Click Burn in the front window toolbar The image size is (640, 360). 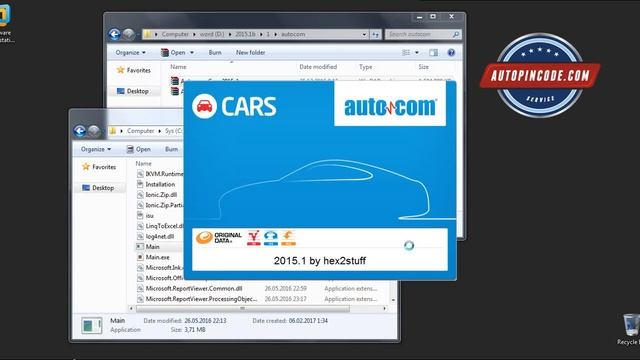[x=171, y=149]
